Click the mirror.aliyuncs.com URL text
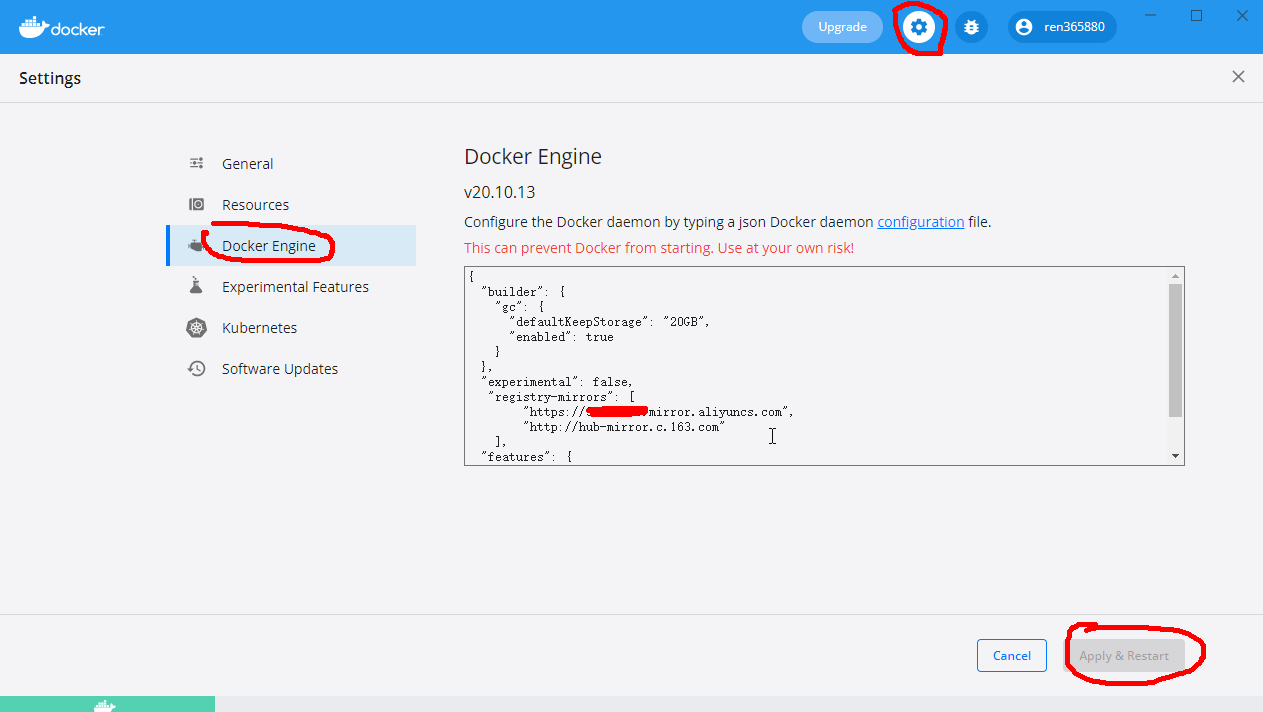 click(x=658, y=412)
